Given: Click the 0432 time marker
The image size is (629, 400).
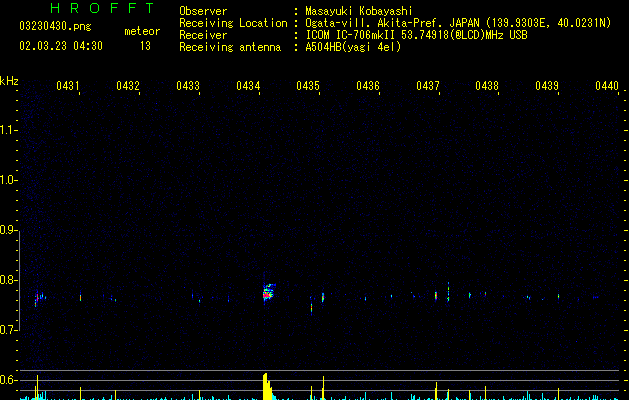Looking at the screenshot, I should click(x=128, y=86).
